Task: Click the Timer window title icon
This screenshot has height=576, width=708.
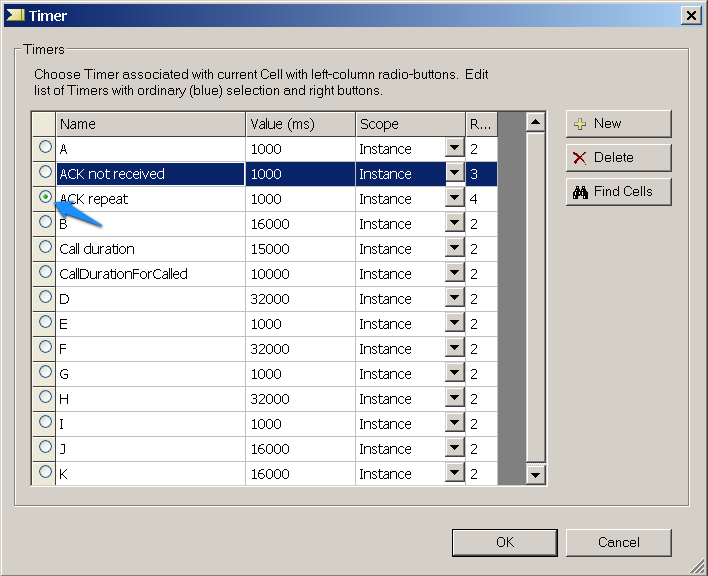Action: [15, 15]
